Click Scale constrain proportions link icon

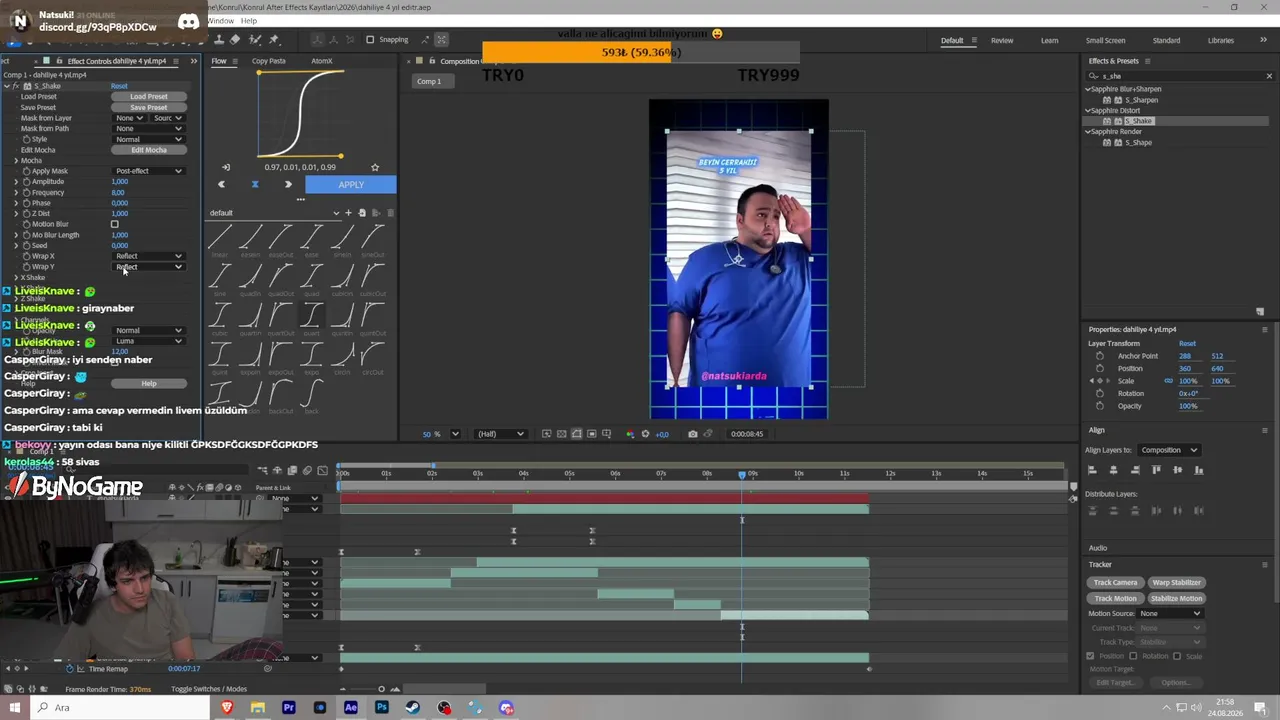(x=1168, y=381)
